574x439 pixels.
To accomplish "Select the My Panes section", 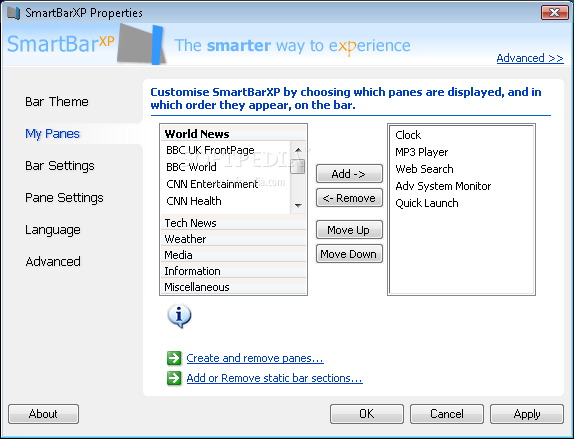I will pyautogui.click(x=52, y=134).
